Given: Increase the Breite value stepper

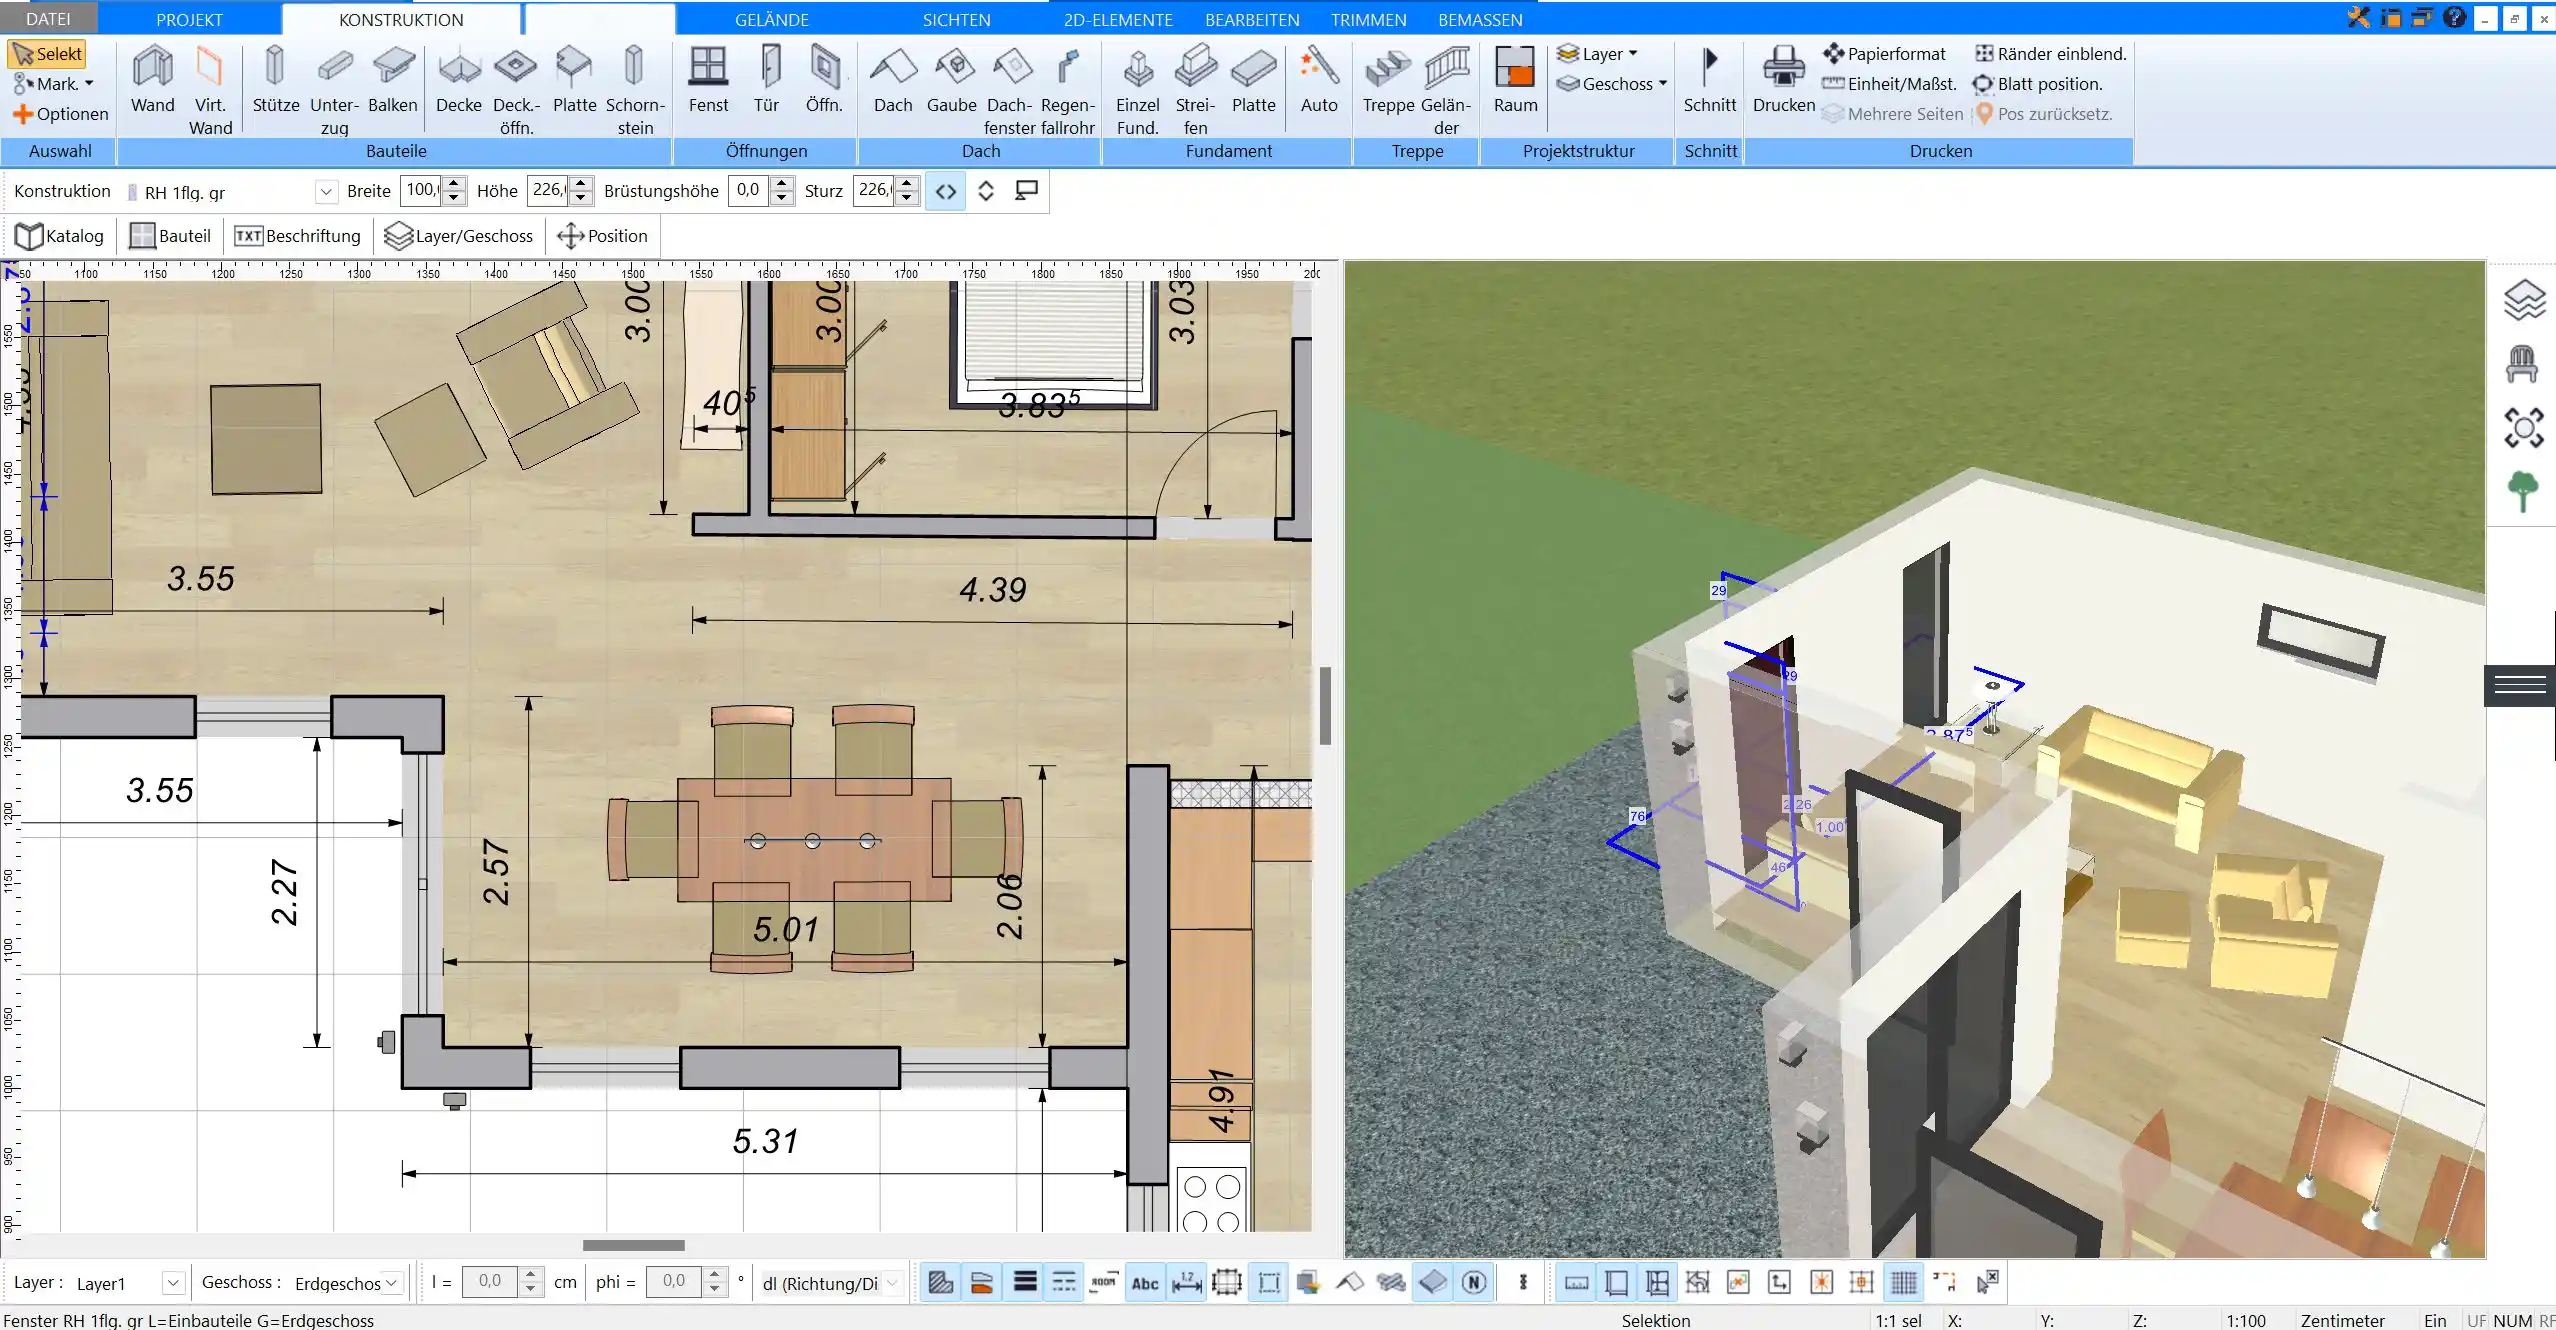Looking at the screenshot, I should 454,183.
